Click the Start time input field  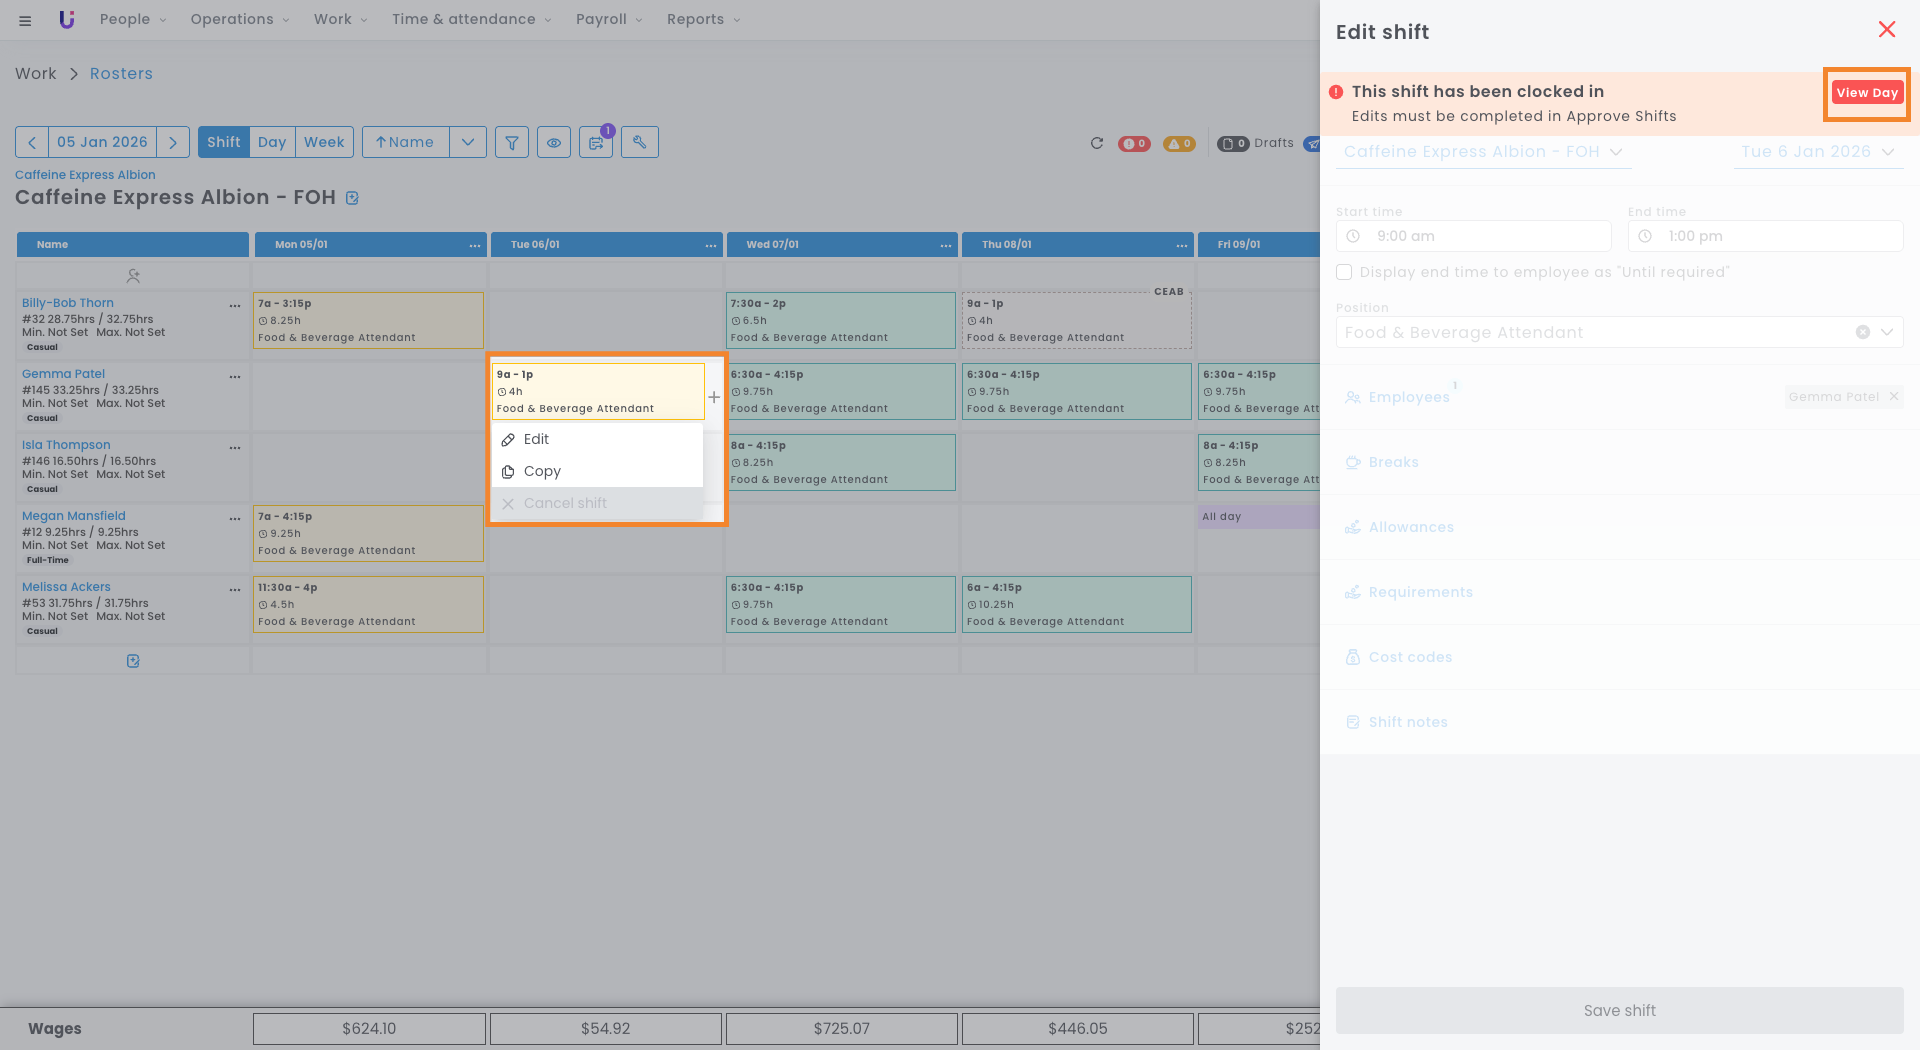click(1473, 236)
